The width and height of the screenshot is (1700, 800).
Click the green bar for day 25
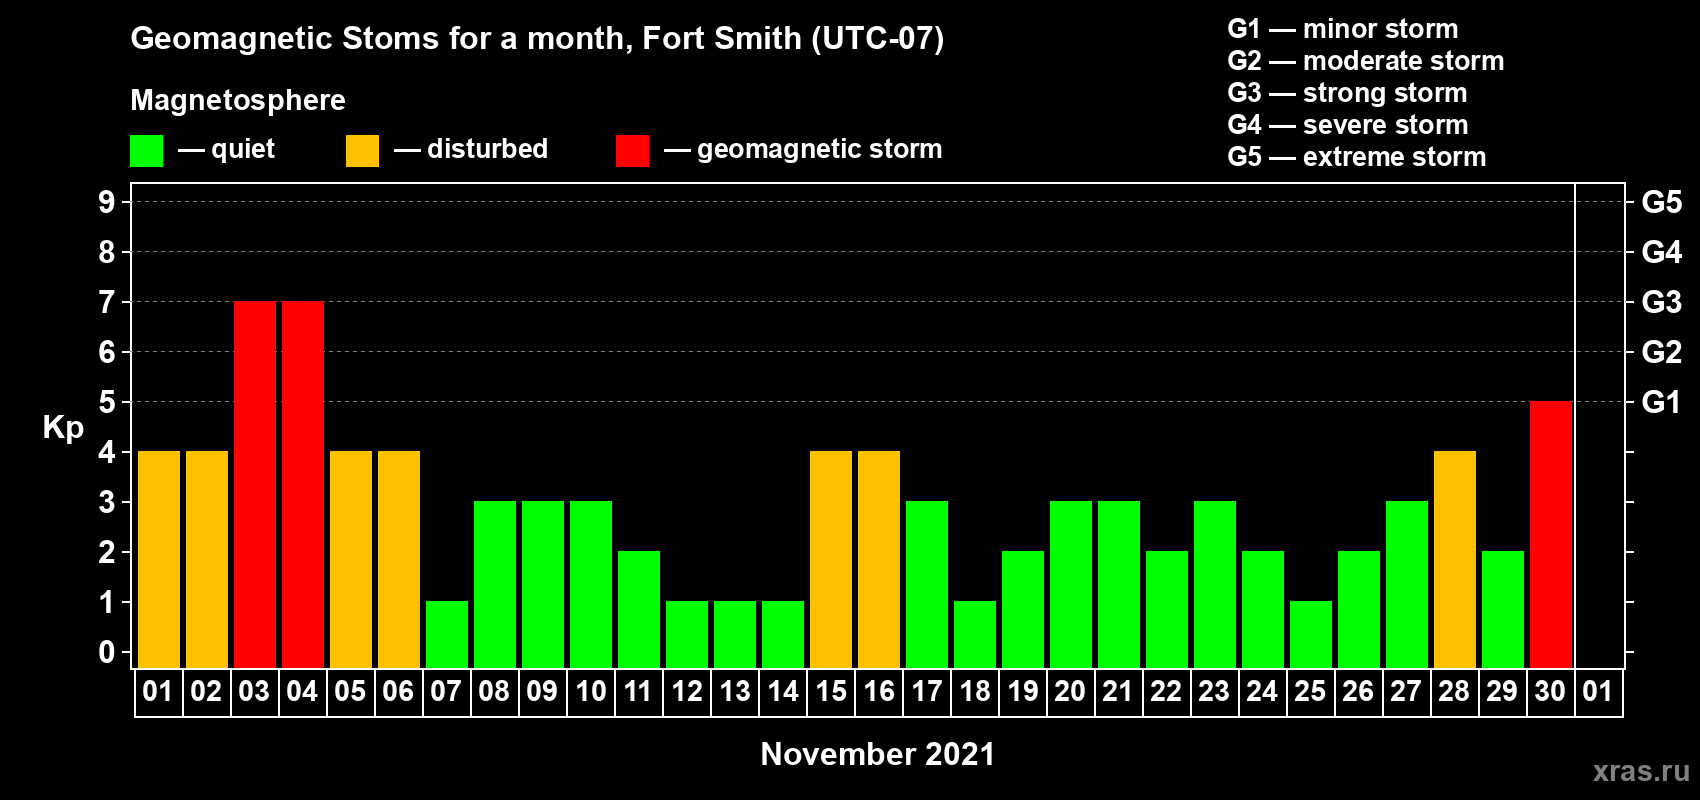1311,635
